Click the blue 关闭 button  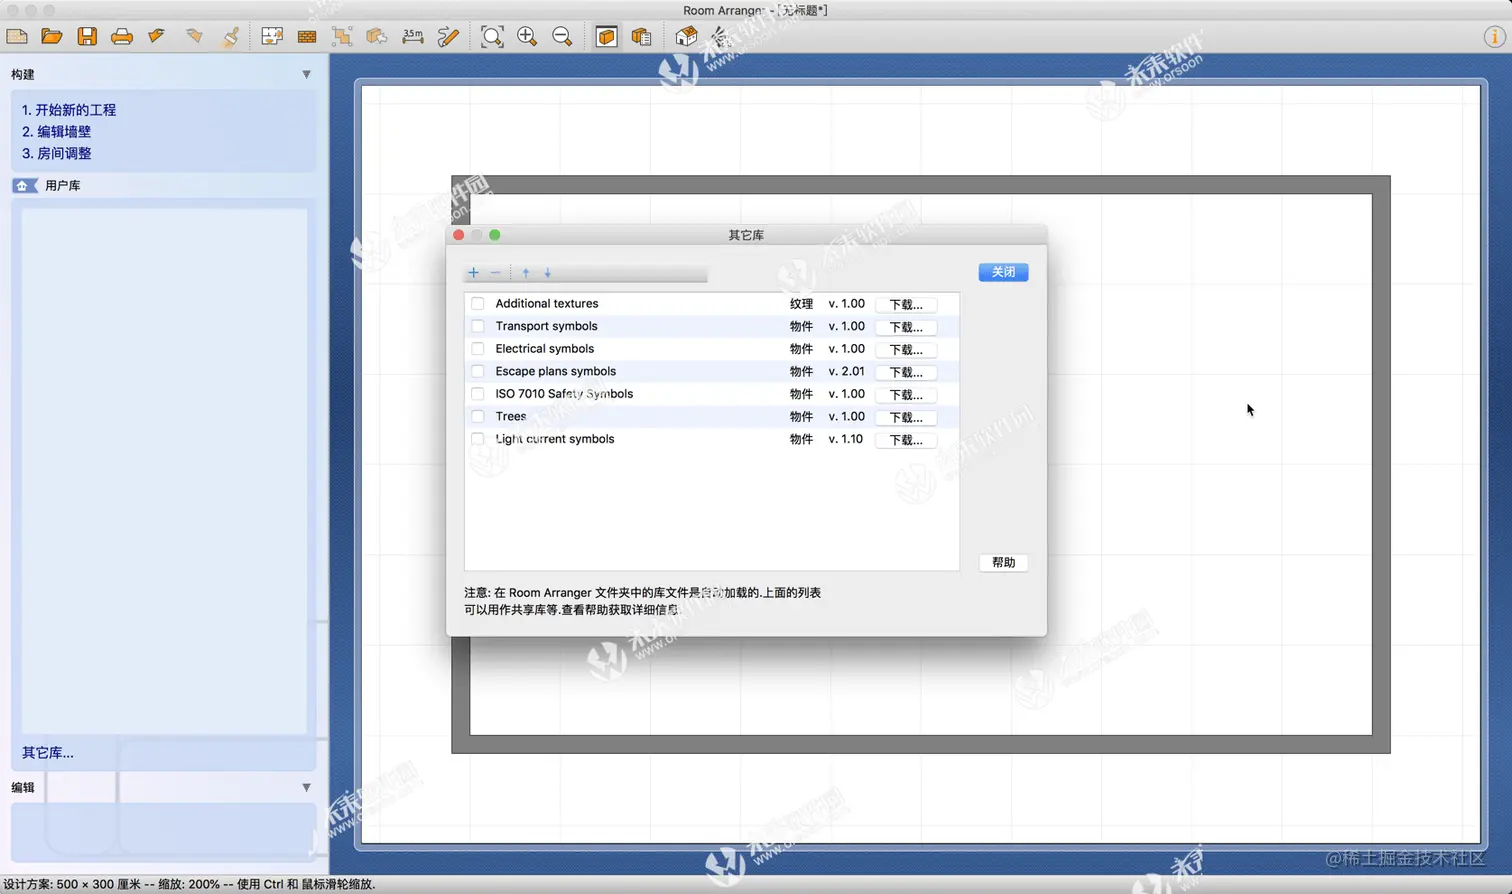pyautogui.click(x=1003, y=272)
